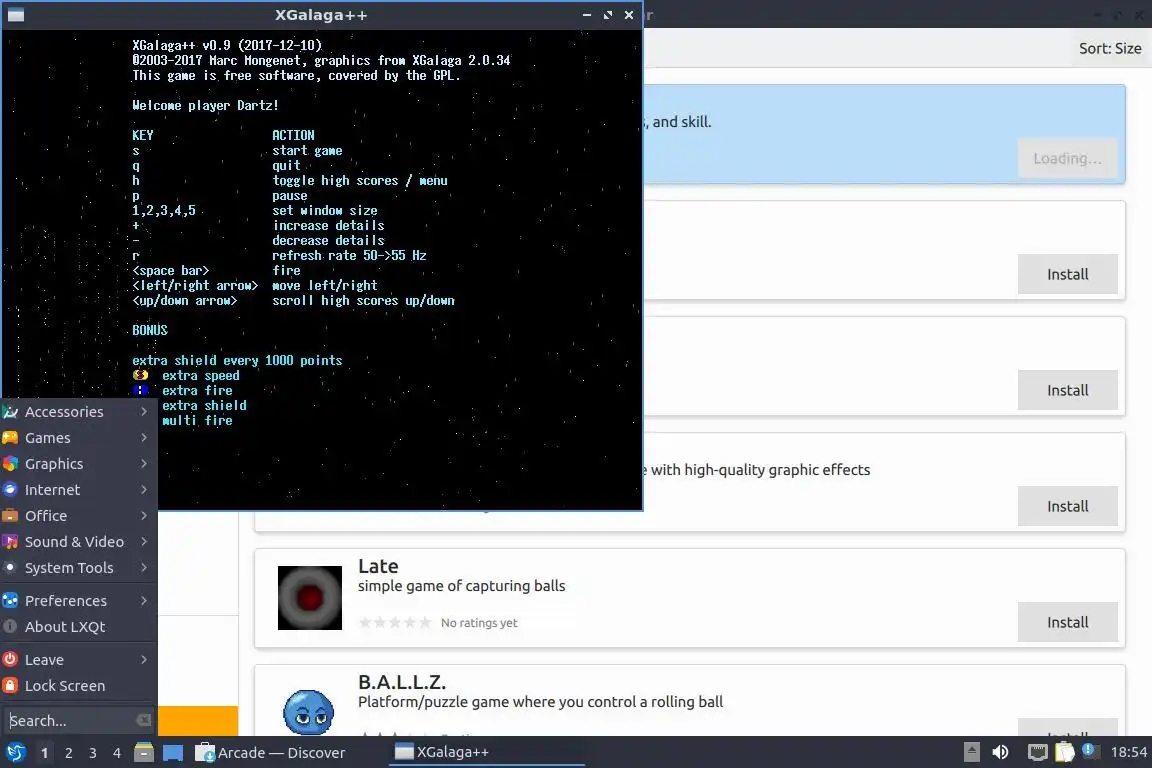Click the Late game thumbnail
1152x768 pixels.
[309, 597]
